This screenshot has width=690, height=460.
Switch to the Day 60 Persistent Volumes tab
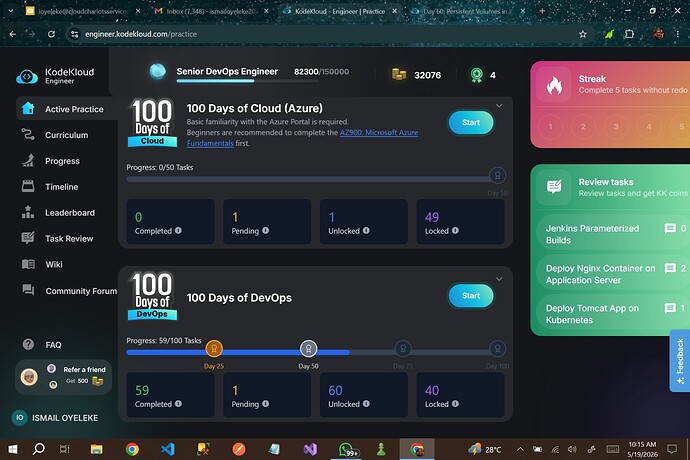467,11
